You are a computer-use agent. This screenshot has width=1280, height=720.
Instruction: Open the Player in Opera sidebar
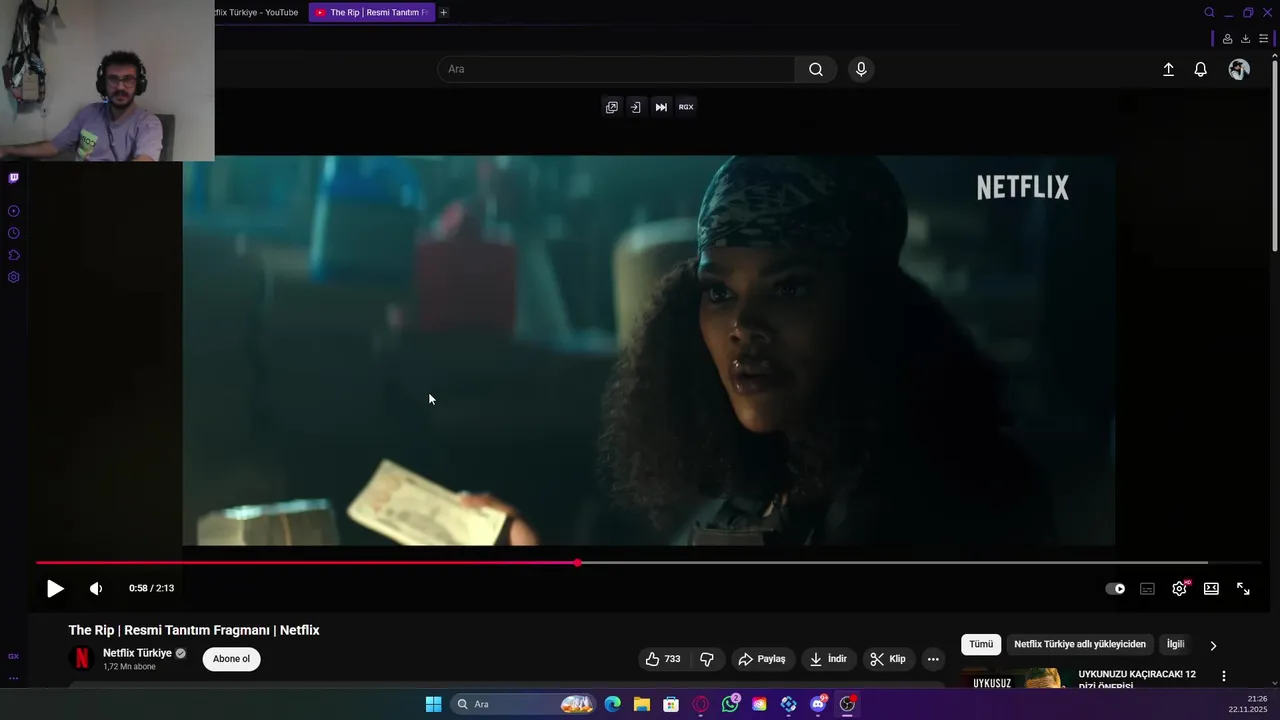14,211
